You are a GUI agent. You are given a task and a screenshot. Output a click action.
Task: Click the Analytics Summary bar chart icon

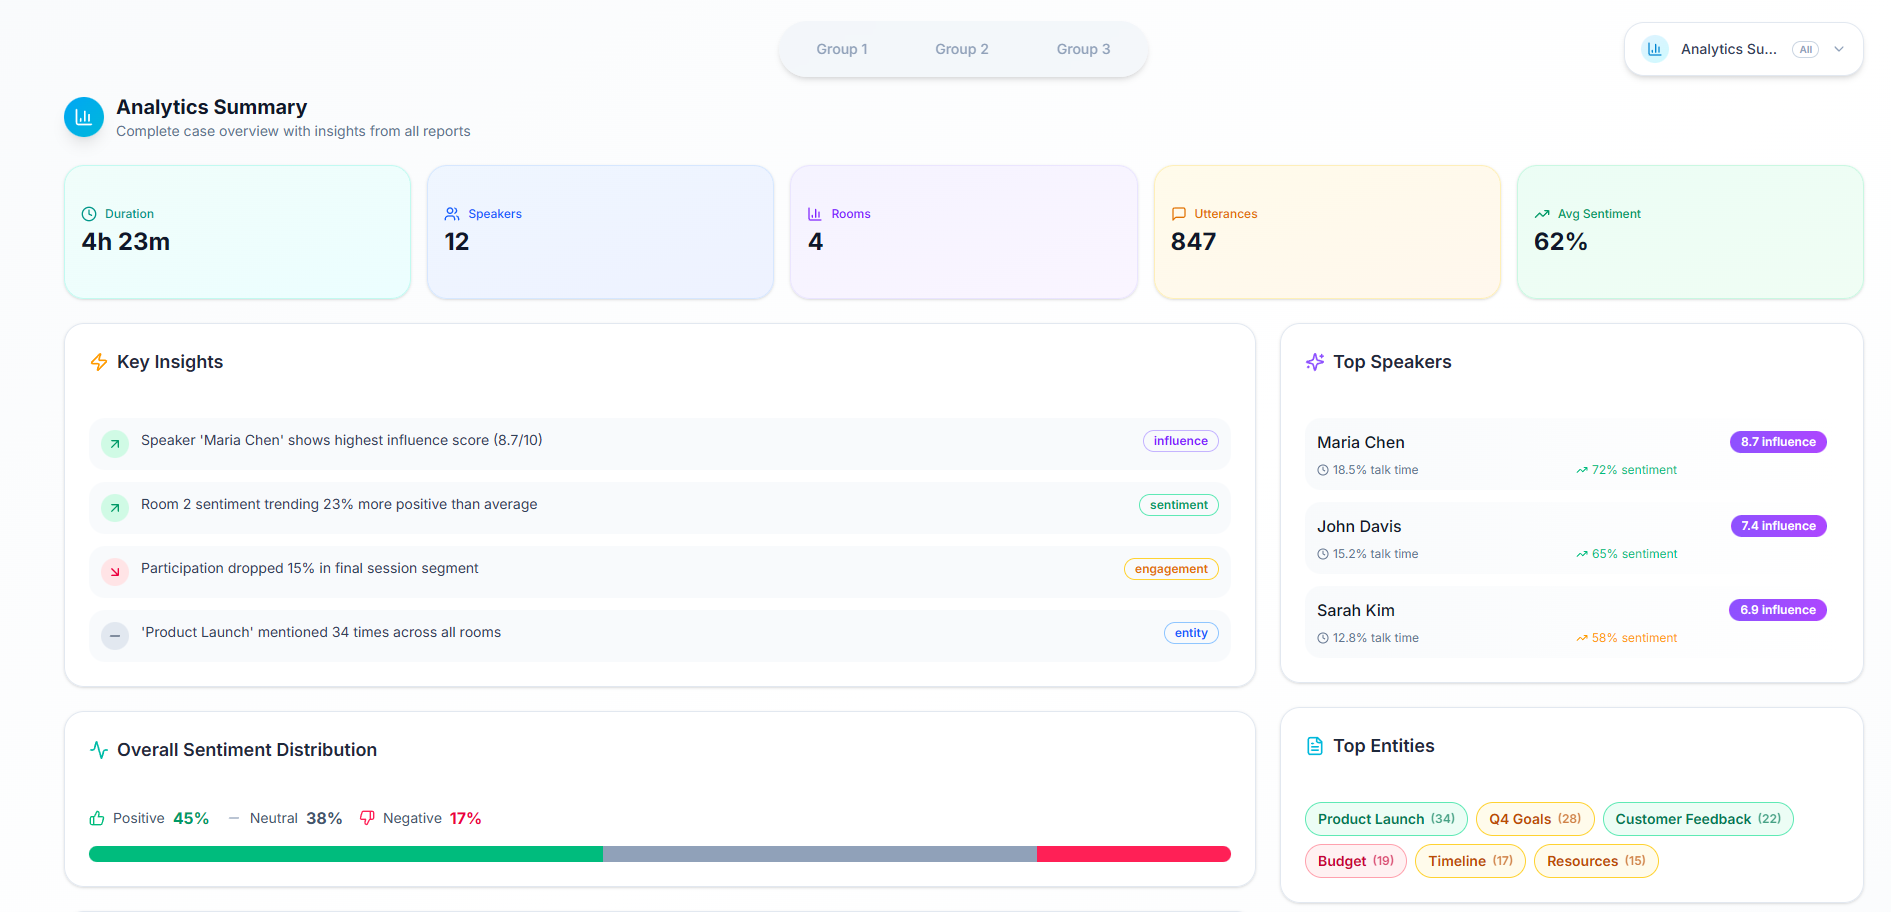(84, 117)
